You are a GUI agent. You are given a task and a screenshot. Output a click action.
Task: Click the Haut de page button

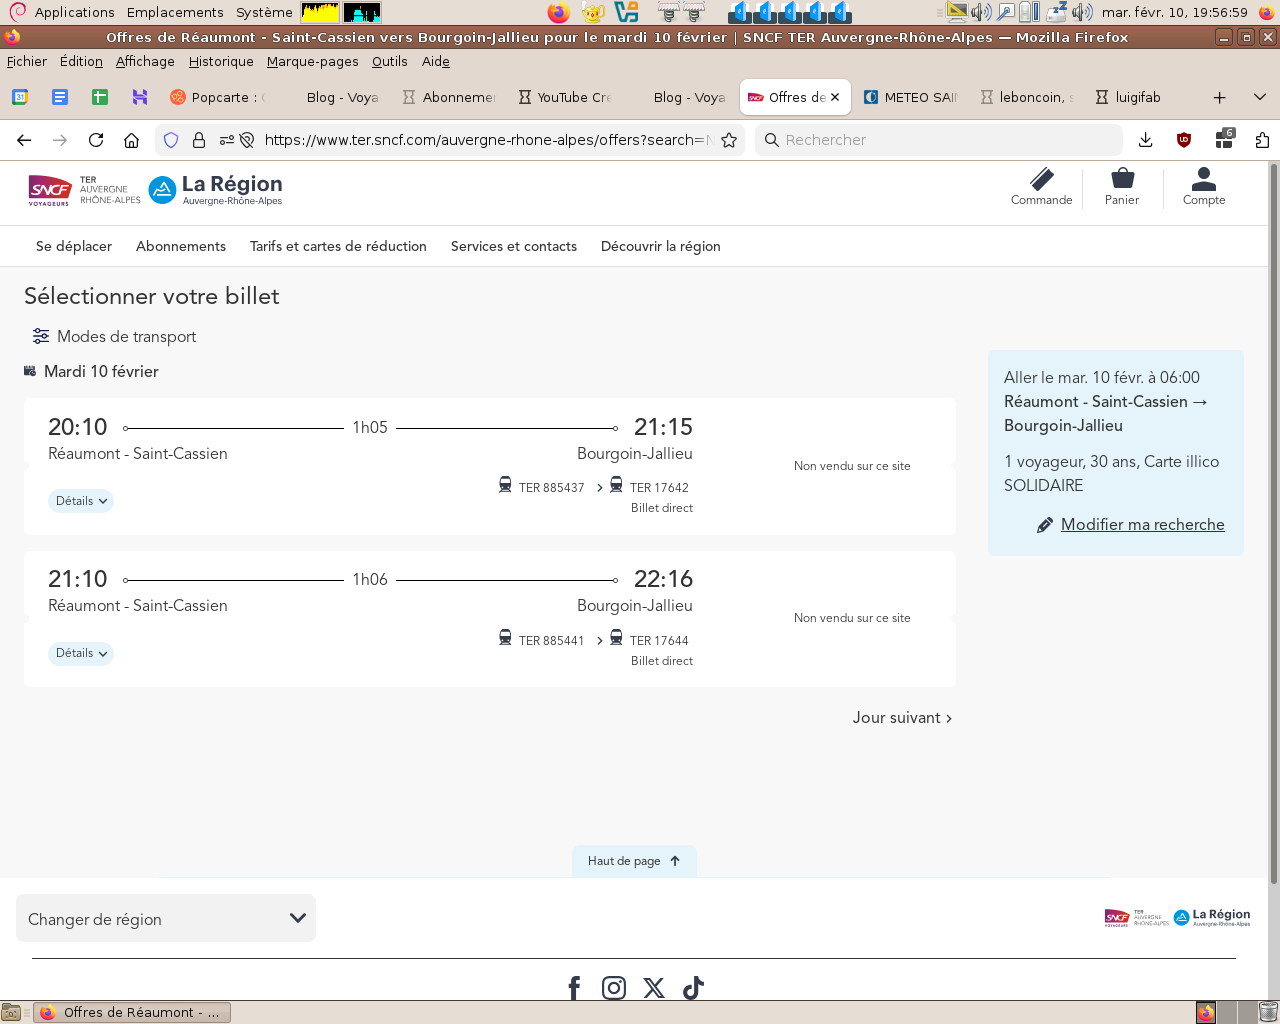coord(634,861)
